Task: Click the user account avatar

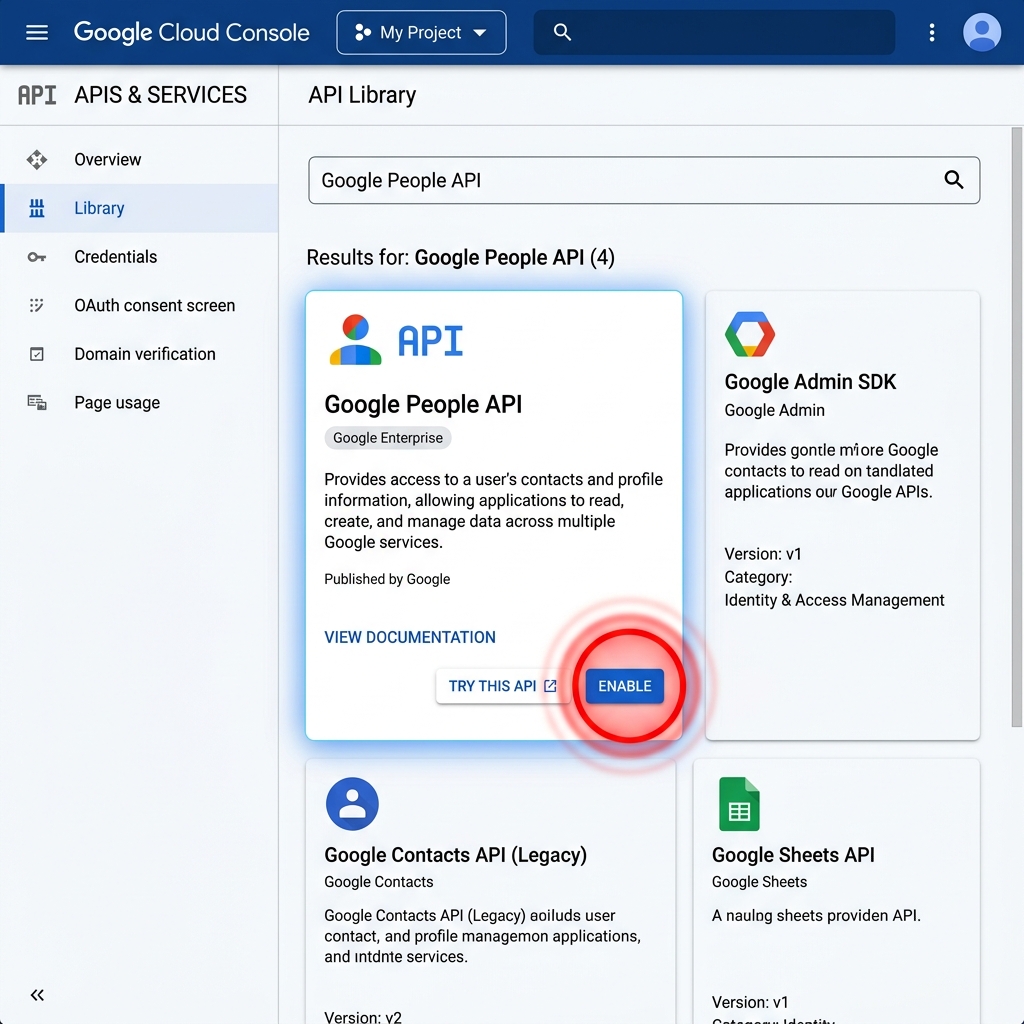Action: (981, 33)
